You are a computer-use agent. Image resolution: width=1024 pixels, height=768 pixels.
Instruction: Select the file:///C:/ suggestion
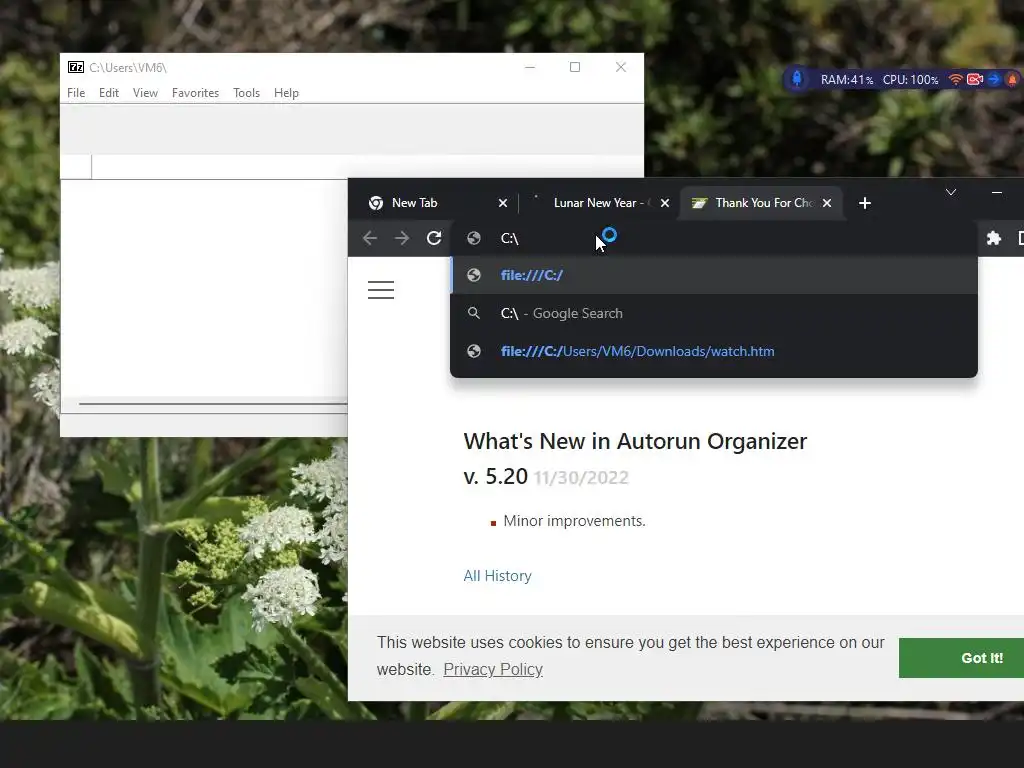coord(714,275)
